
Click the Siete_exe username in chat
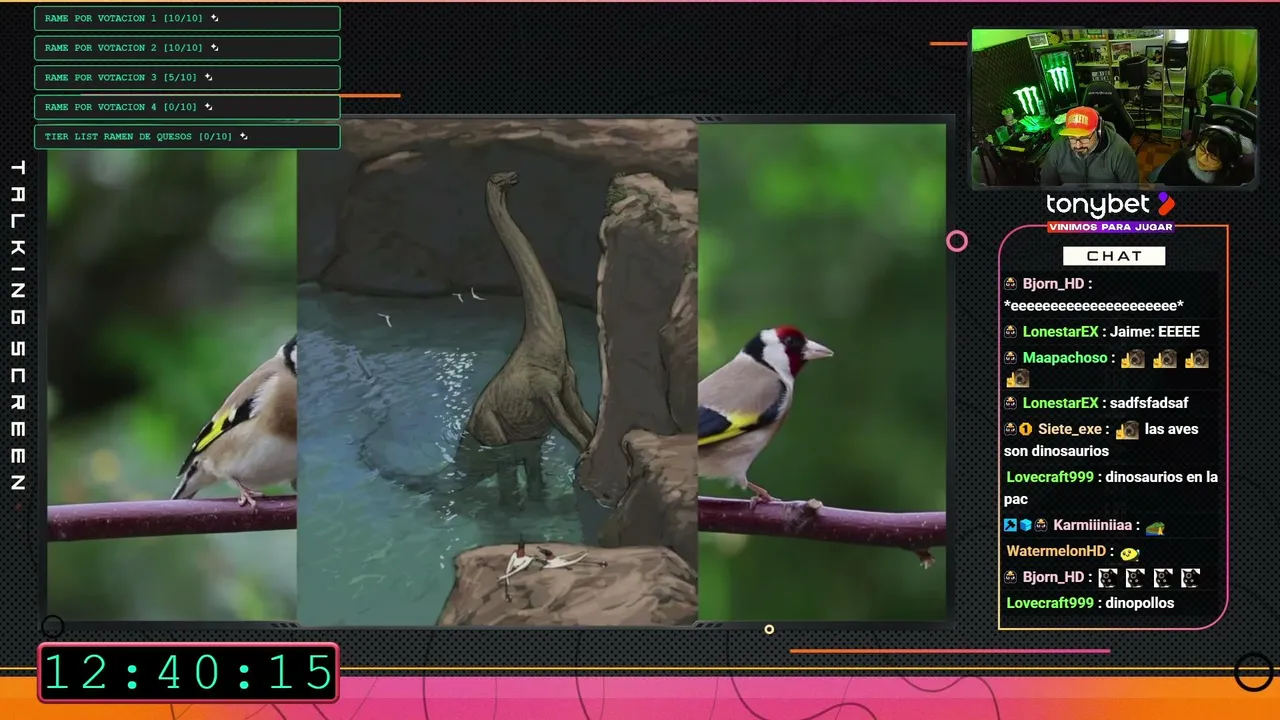[x=1070, y=429]
